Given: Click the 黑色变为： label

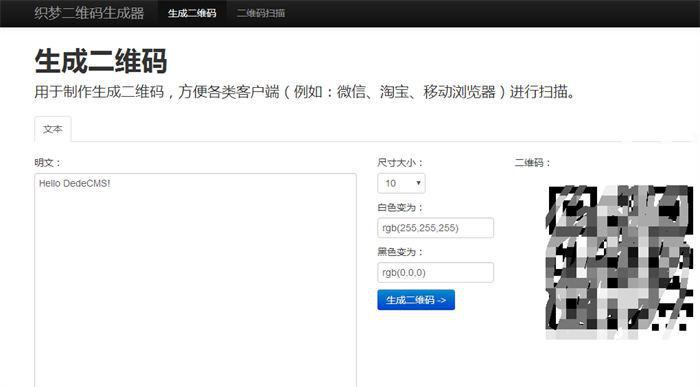Looking at the screenshot, I should [x=400, y=252].
